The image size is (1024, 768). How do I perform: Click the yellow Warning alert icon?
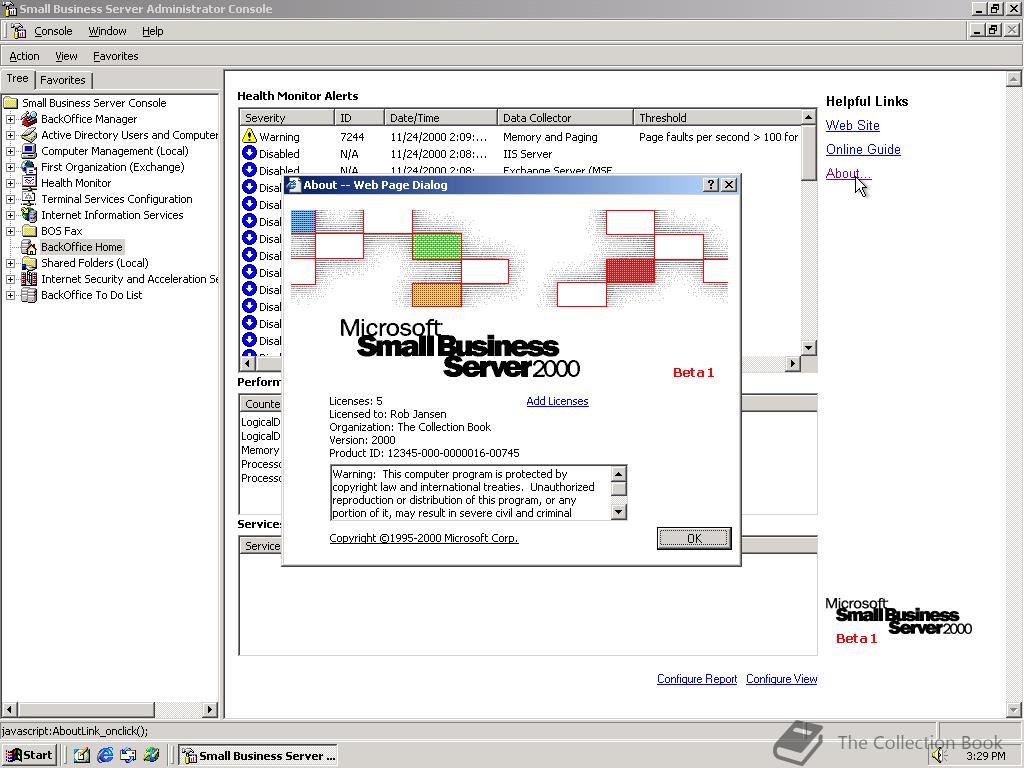[249, 136]
